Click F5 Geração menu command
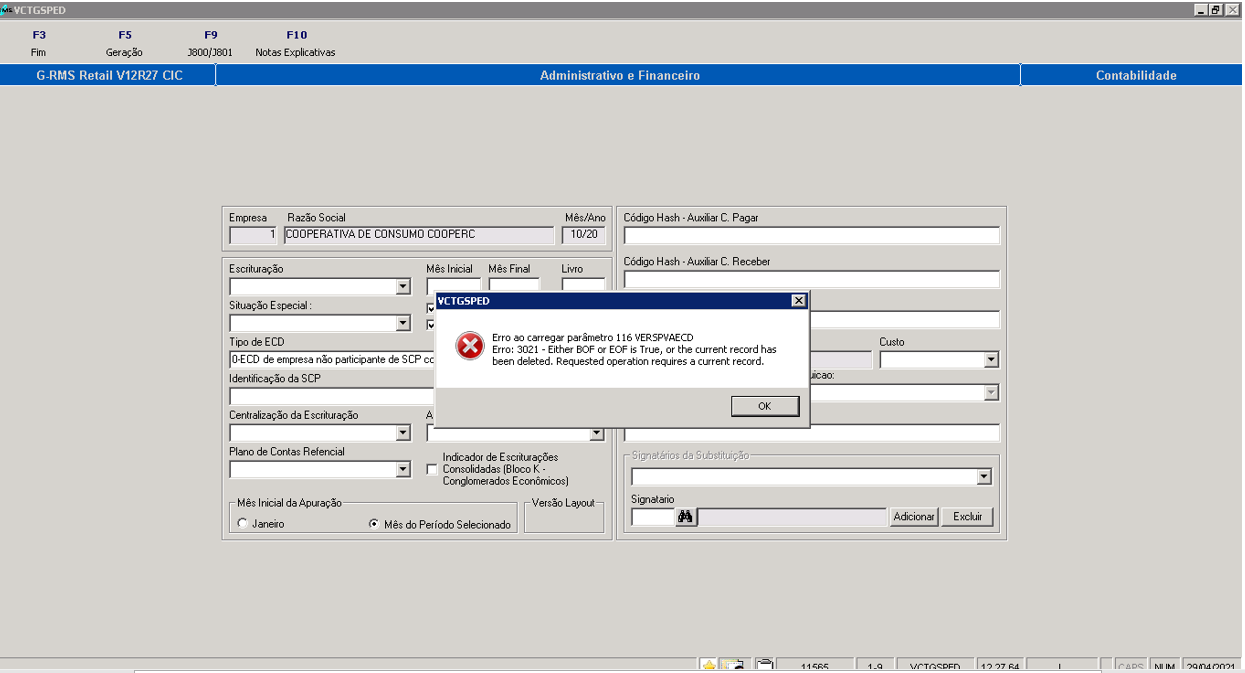Screen dimensions: 1245x673 click(124, 43)
